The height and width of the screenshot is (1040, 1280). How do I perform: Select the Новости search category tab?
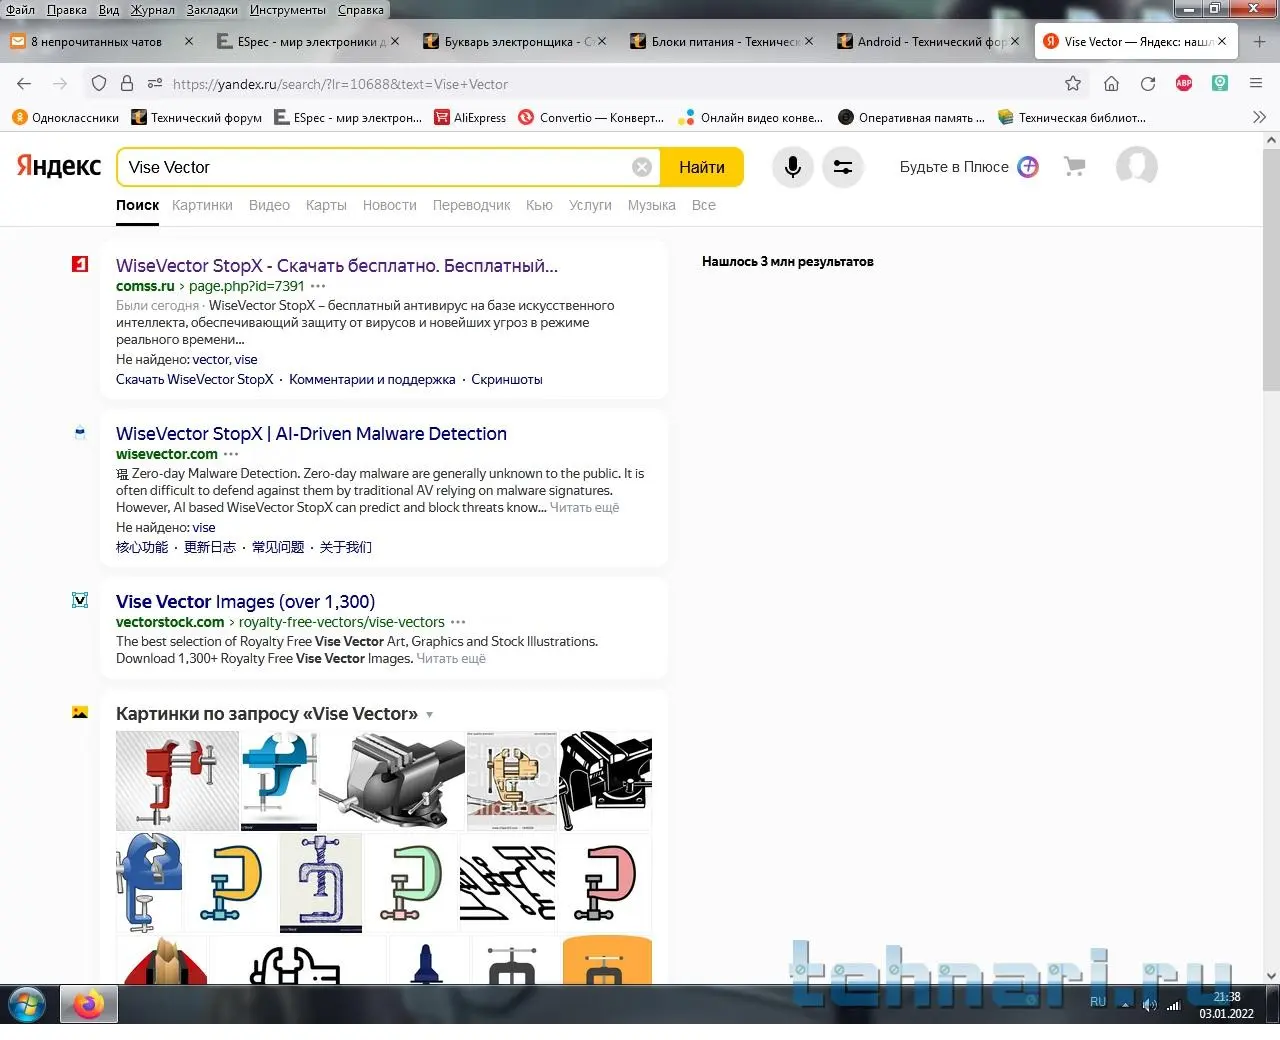(x=390, y=205)
